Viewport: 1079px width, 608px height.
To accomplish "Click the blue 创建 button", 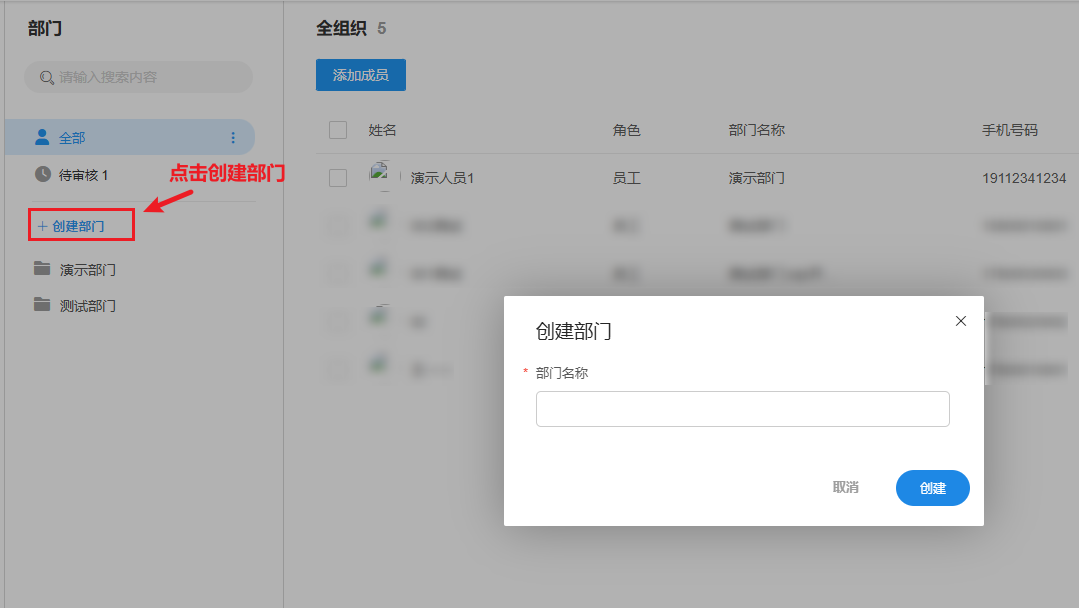I will pos(932,488).
